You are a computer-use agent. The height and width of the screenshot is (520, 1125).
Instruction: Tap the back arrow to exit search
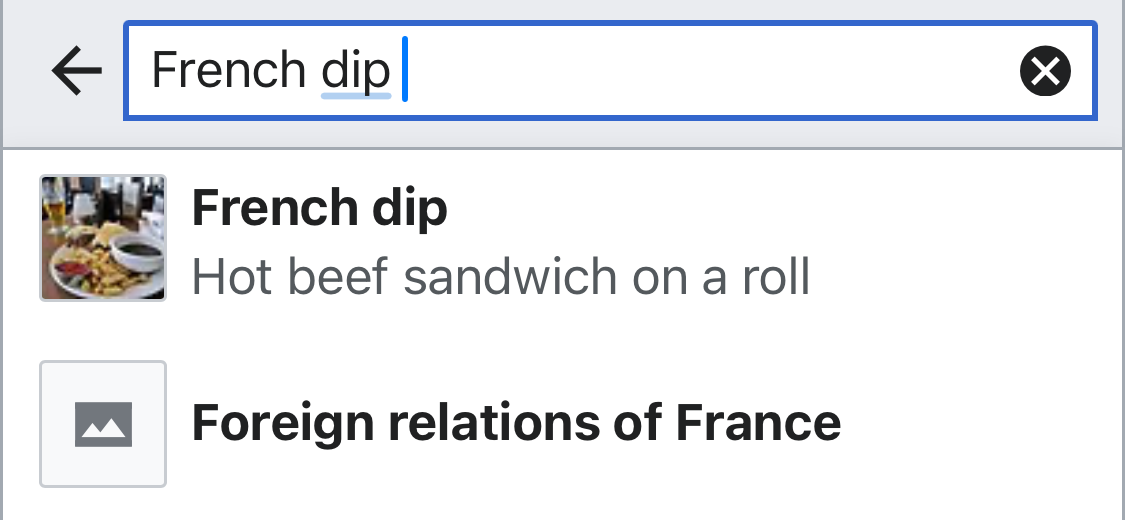(76, 71)
